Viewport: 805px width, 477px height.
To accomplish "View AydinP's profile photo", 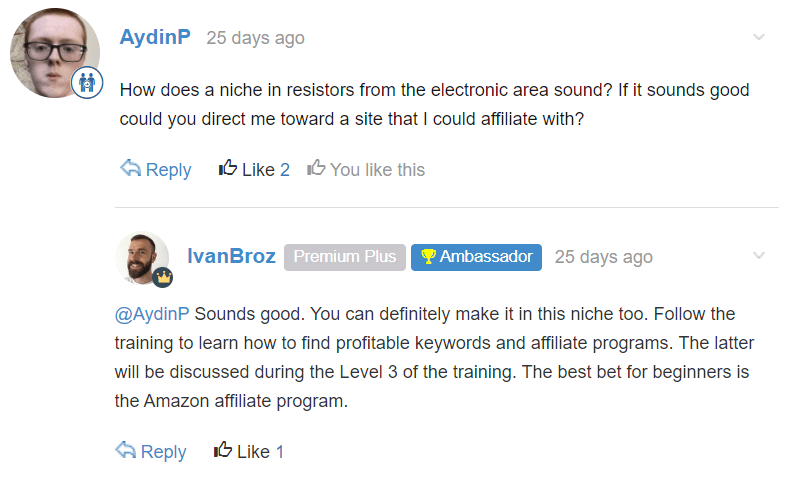I will [x=55, y=53].
